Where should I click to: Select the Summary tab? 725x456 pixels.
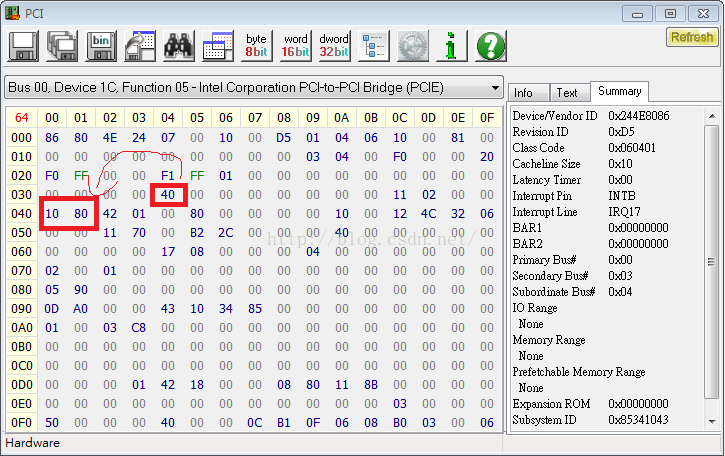620,91
